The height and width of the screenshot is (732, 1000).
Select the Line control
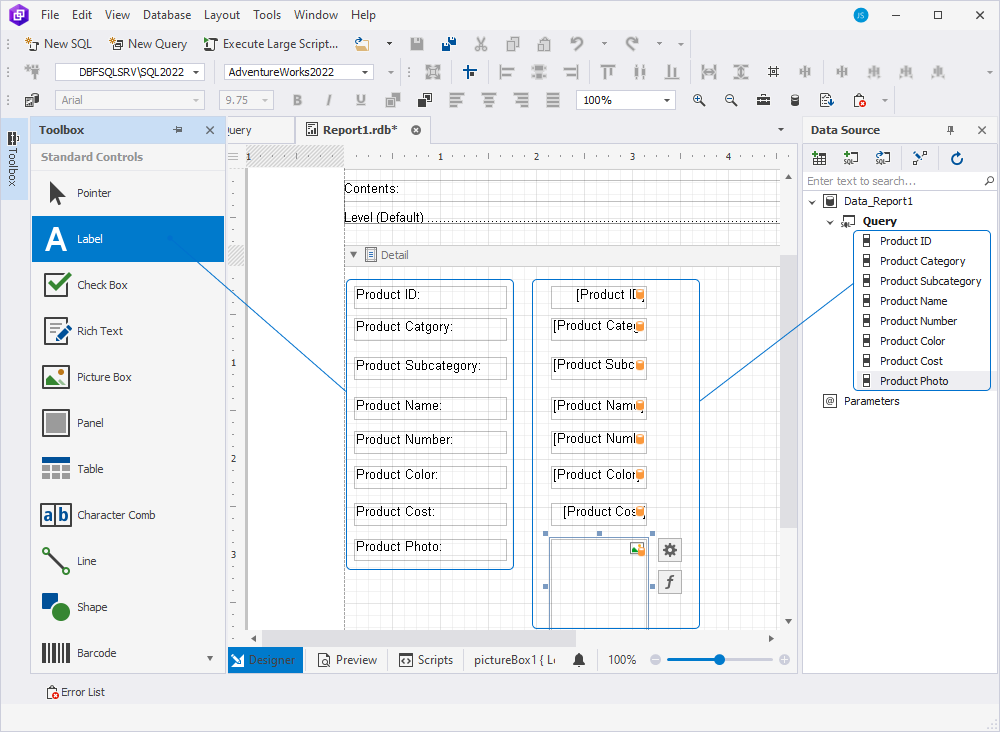coord(128,561)
